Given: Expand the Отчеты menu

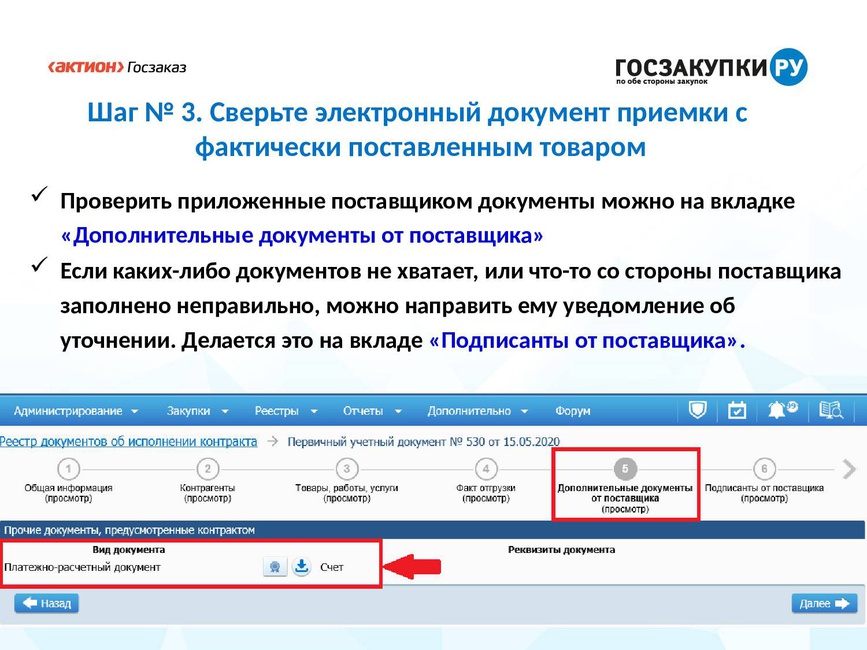Looking at the screenshot, I should (x=372, y=411).
